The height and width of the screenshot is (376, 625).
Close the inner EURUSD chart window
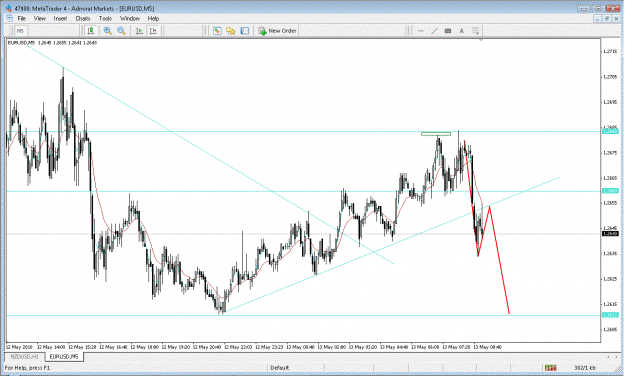coord(615,18)
